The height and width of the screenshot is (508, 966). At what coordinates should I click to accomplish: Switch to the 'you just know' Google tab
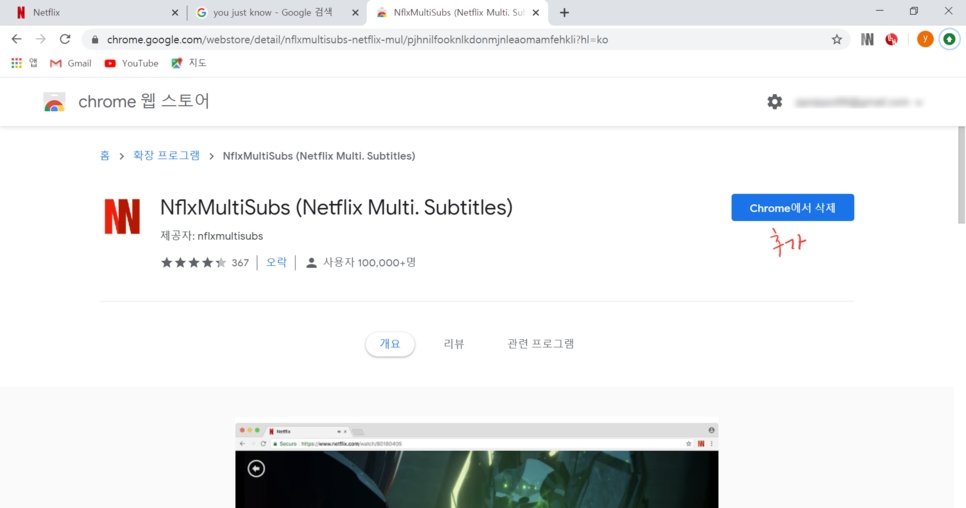coord(276,12)
